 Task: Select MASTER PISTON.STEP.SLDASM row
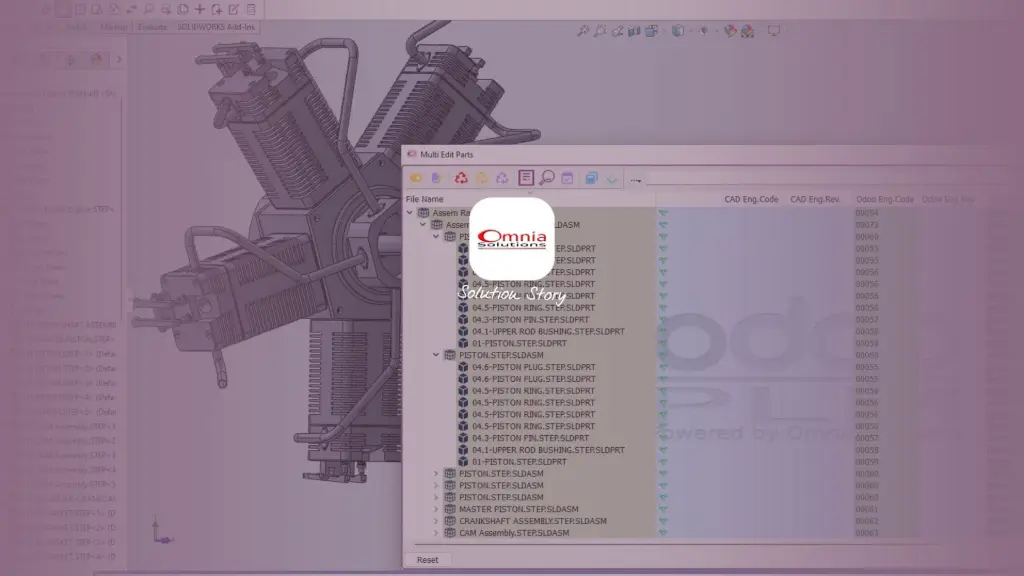point(519,509)
